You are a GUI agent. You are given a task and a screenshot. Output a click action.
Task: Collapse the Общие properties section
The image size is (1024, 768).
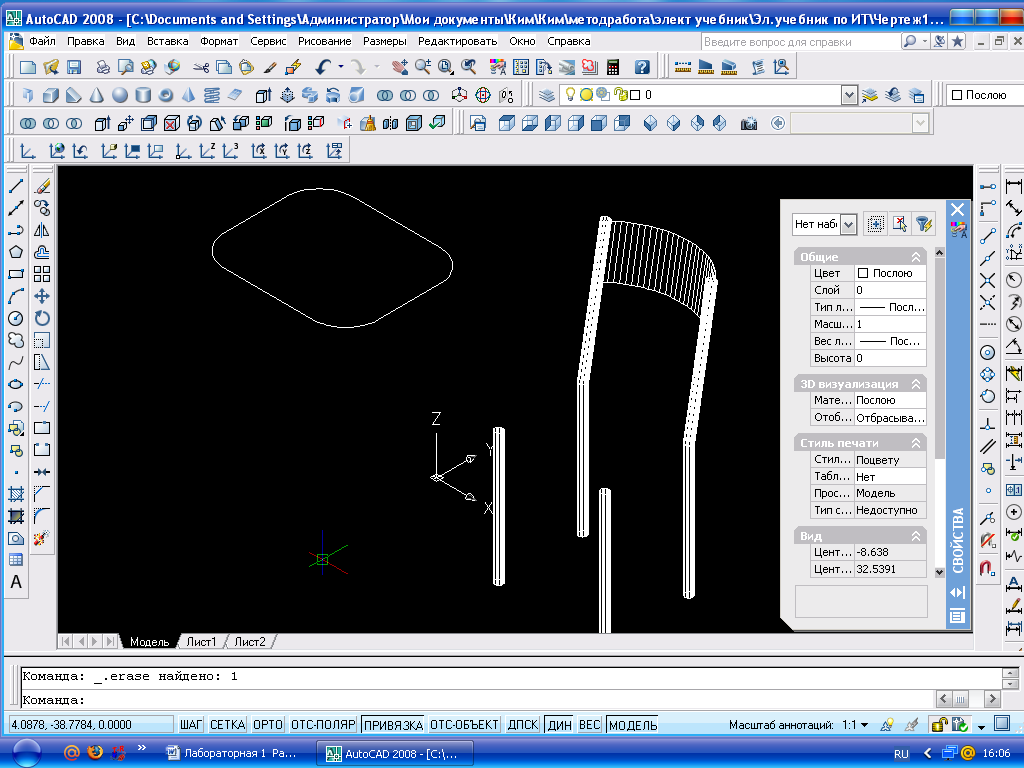[x=916, y=257]
